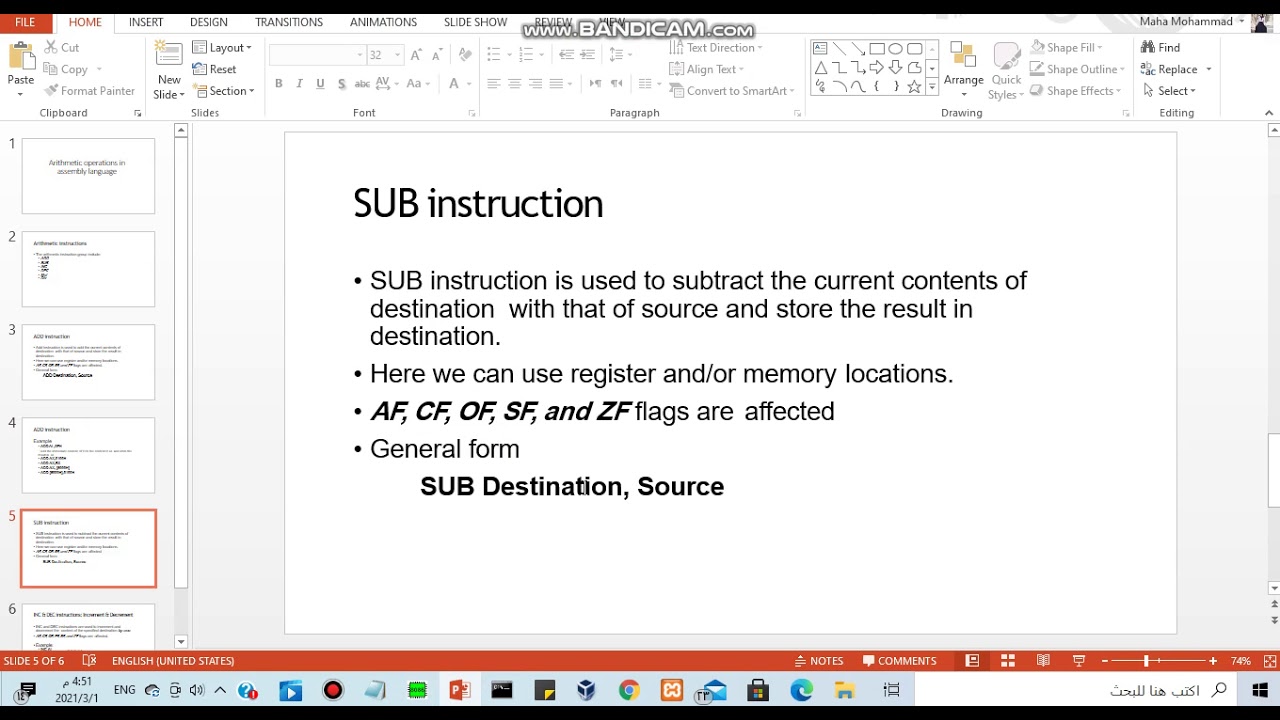Toggle Italic formatting
Screen dimensions: 1280x720
[299, 84]
